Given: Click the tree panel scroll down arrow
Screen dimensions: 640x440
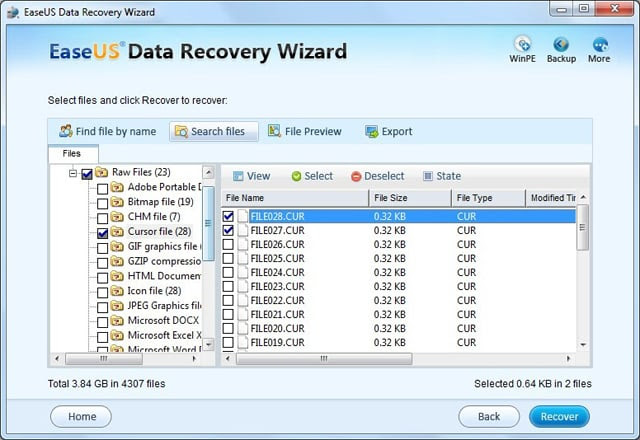Looking at the screenshot, I should click(x=209, y=344).
